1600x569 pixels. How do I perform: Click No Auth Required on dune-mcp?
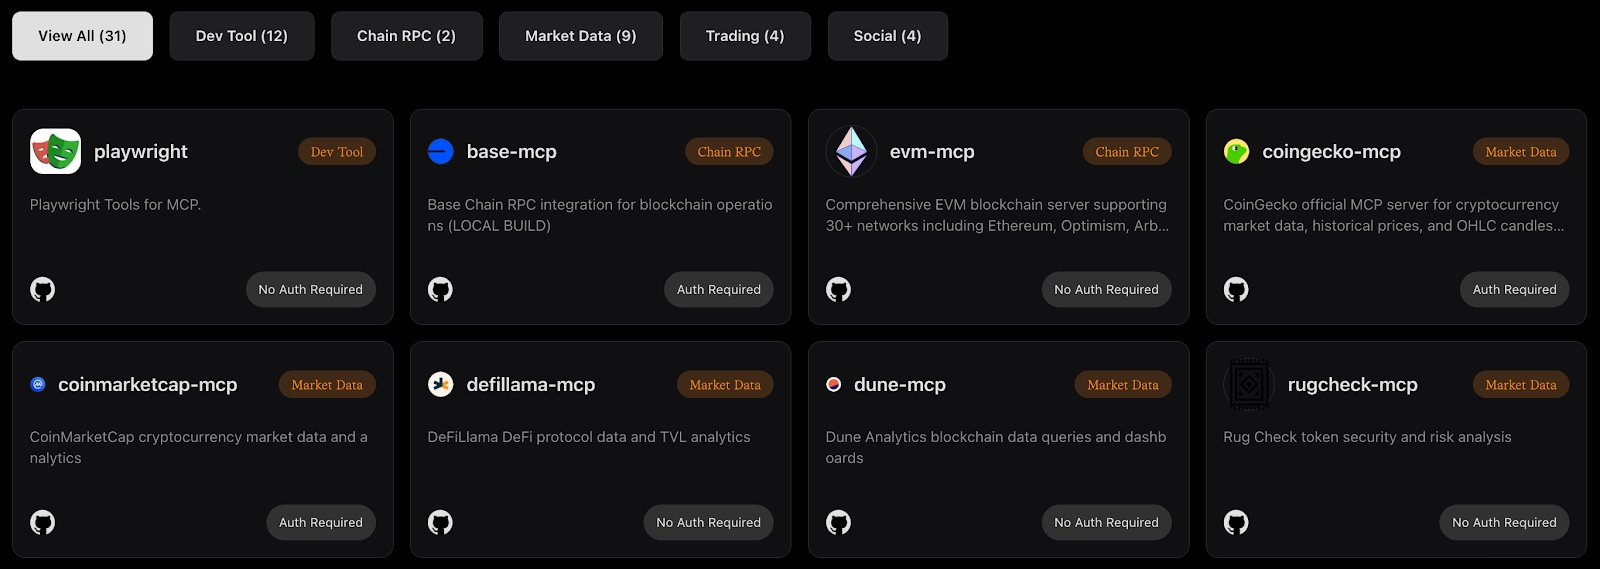(1106, 522)
